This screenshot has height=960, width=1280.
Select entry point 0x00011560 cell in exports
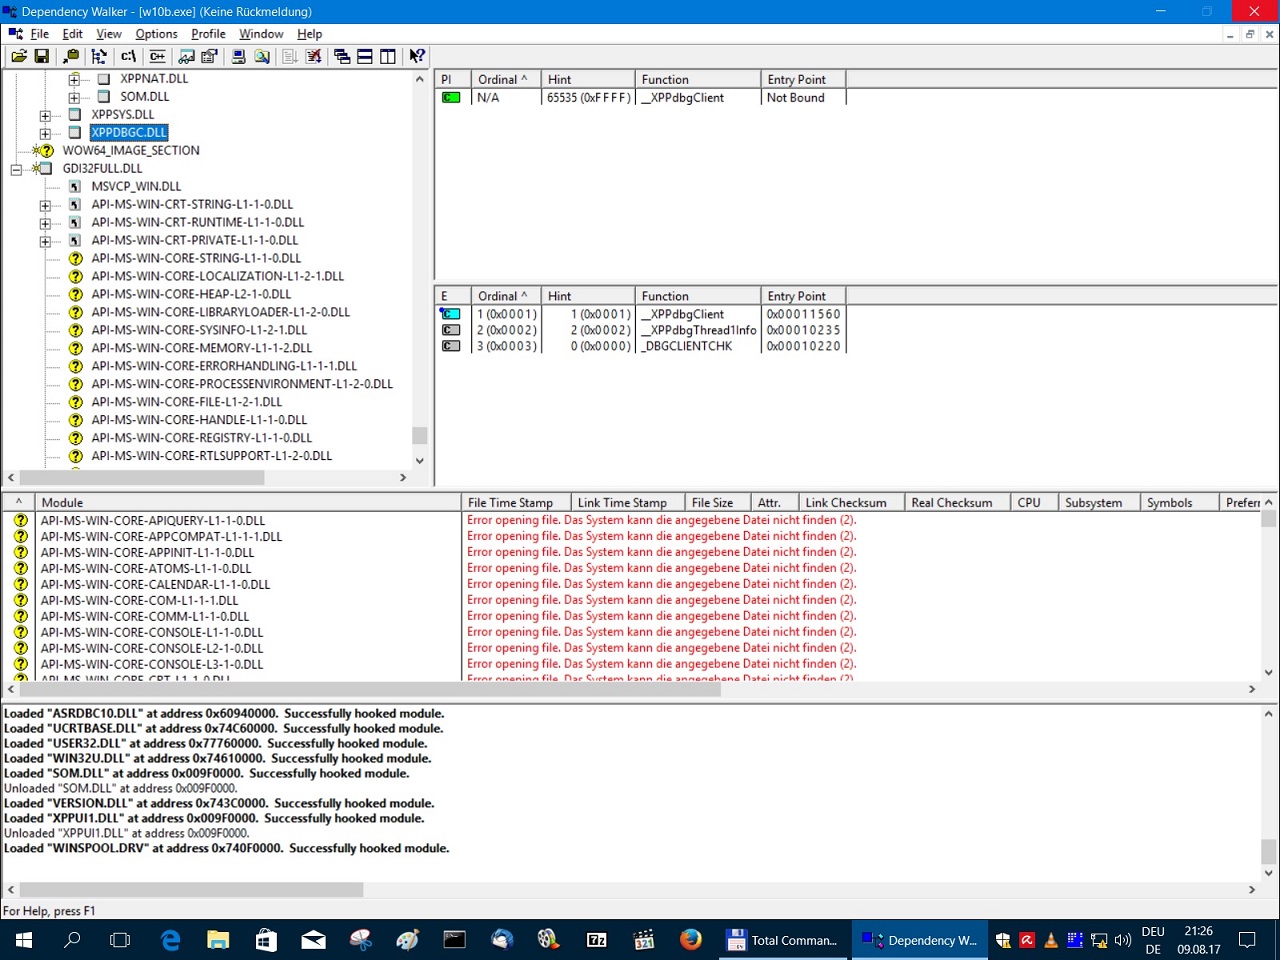(803, 314)
